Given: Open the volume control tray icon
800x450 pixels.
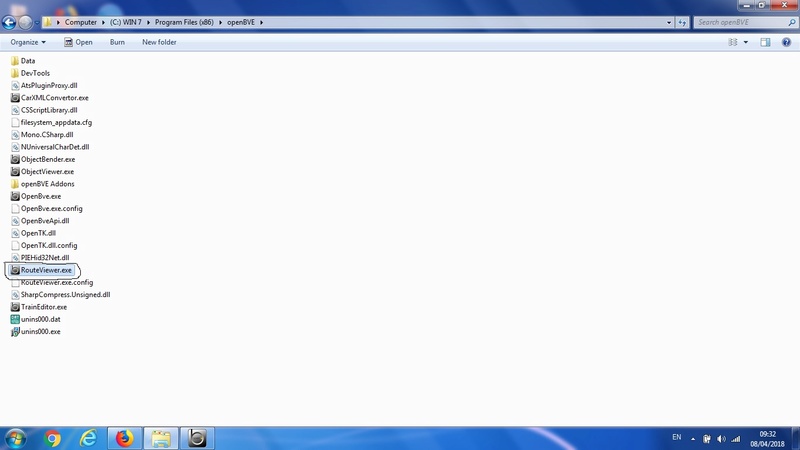Looking at the screenshot, I should point(721,439).
